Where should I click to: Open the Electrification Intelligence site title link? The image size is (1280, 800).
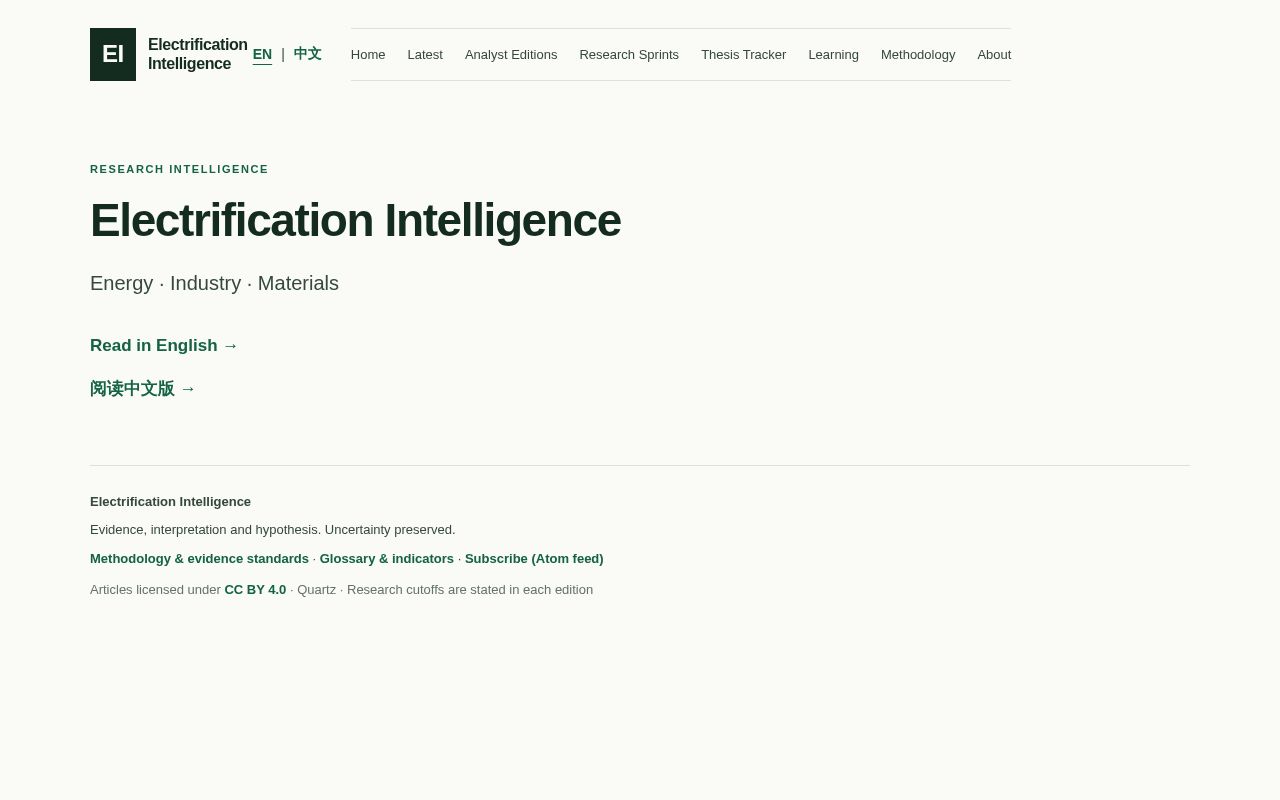click(x=198, y=54)
